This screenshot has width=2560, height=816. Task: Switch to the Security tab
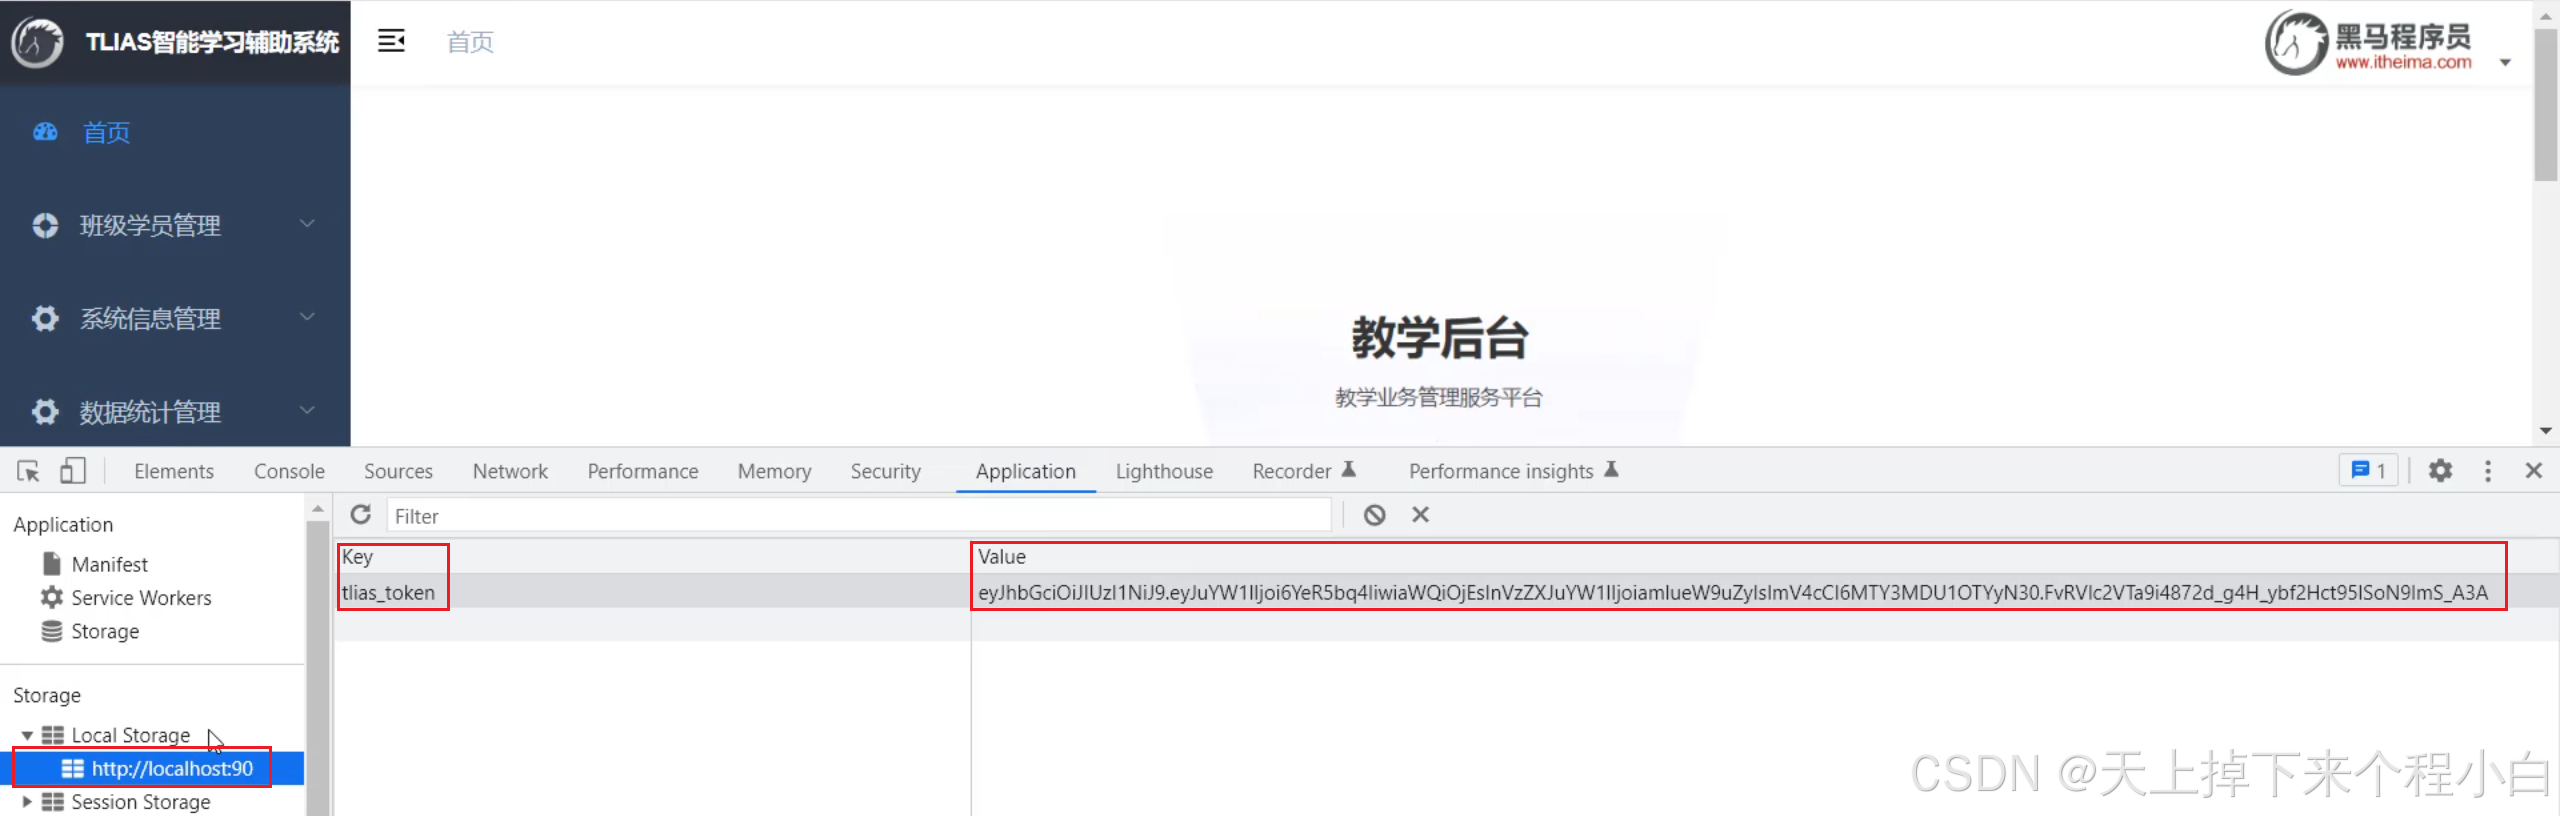(x=885, y=471)
